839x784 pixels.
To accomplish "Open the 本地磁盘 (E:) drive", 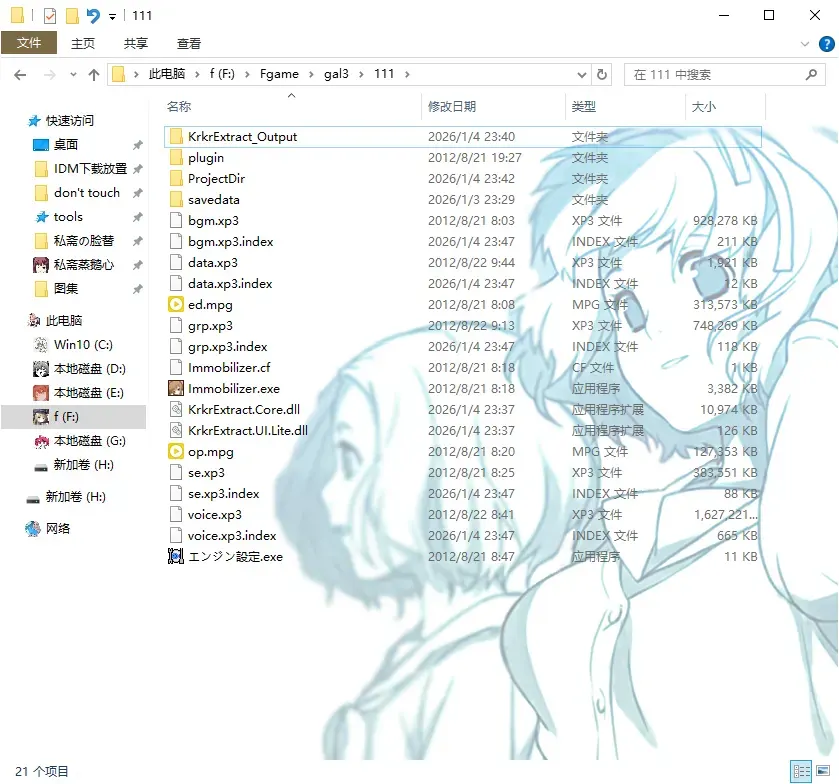I will tap(88, 393).
